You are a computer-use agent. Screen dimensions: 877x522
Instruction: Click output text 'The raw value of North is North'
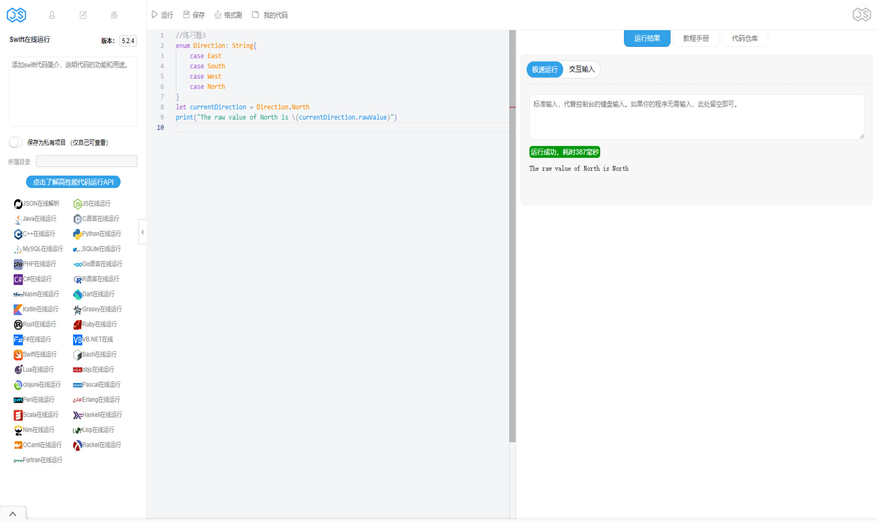(x=579, y=168)
